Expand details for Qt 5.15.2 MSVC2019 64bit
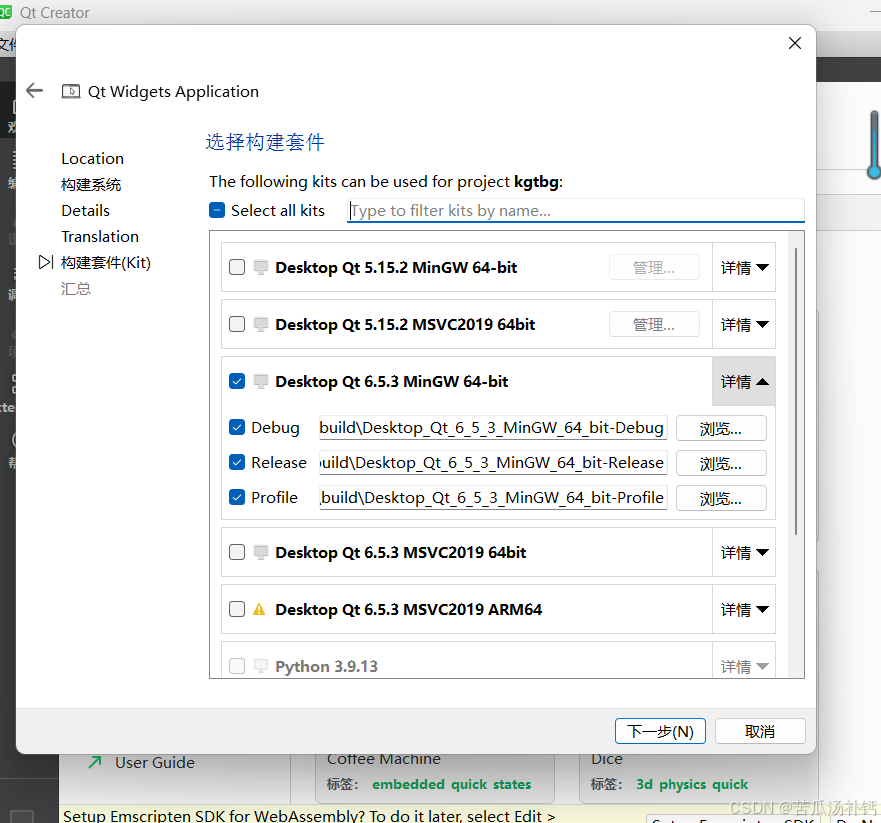This screenshot has width=881, height=823. (x=744, y=324)
